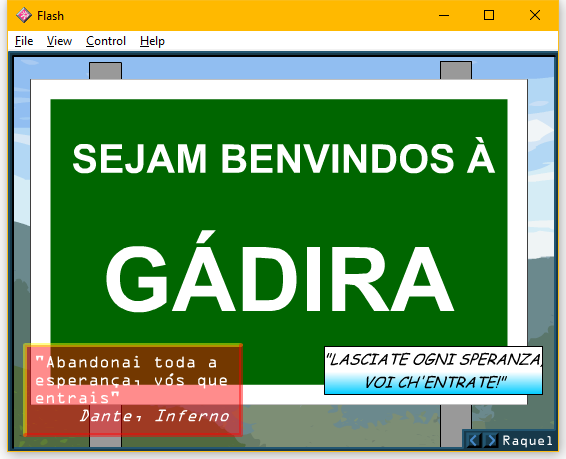Advance to next page with right arrow
The width and height of the screenshot is (566, 459).
click(491, 440)
